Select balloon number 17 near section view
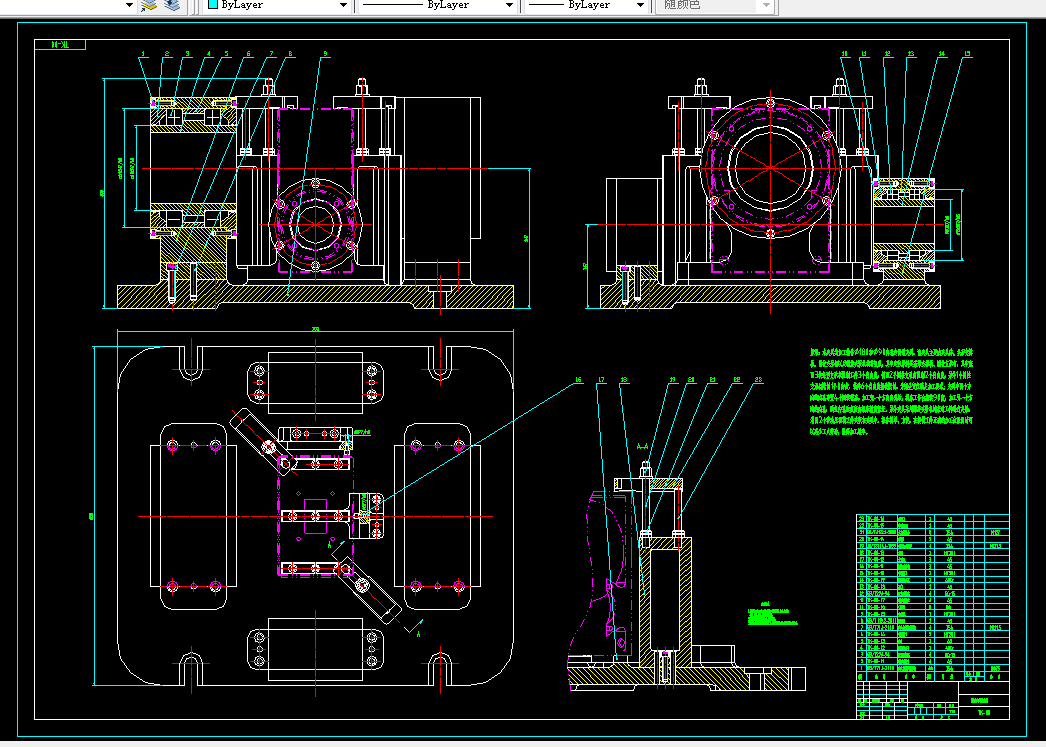This screenshot has width=1046, height=747. (x=601, y=380)
